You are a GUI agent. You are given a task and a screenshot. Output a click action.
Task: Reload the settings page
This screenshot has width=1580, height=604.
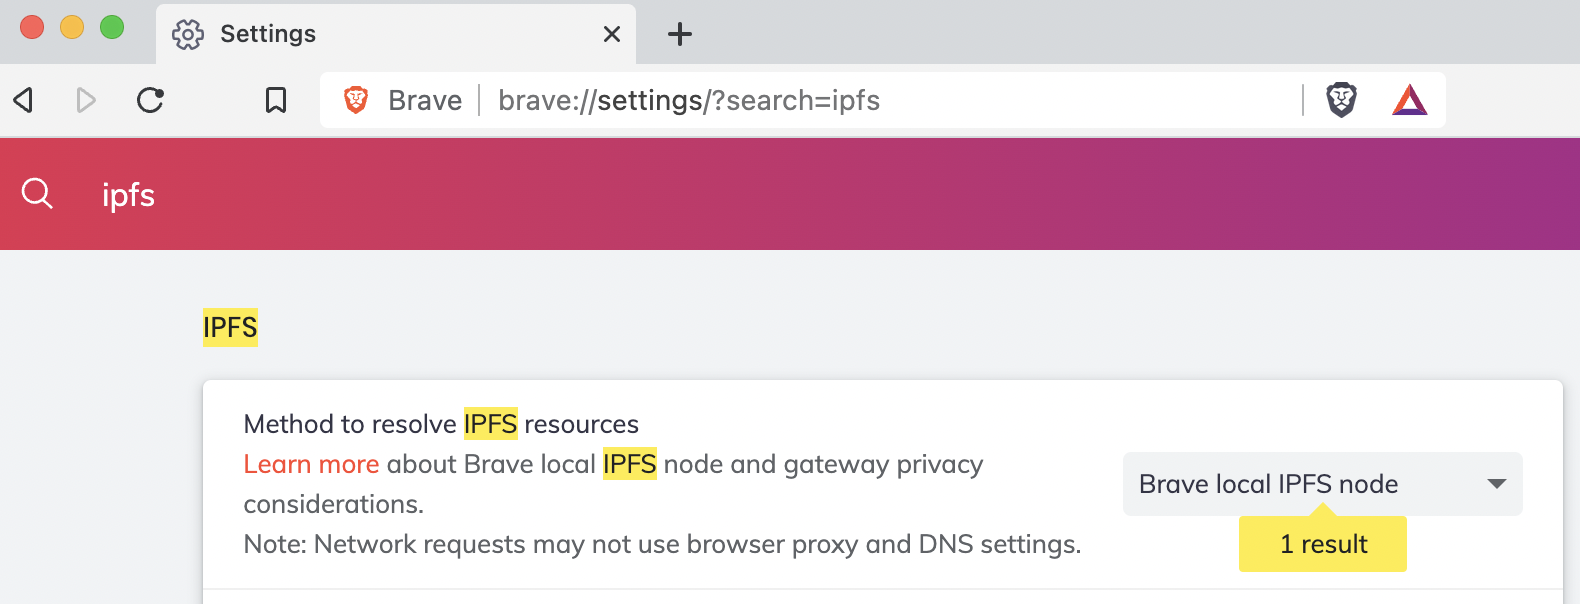150,100
